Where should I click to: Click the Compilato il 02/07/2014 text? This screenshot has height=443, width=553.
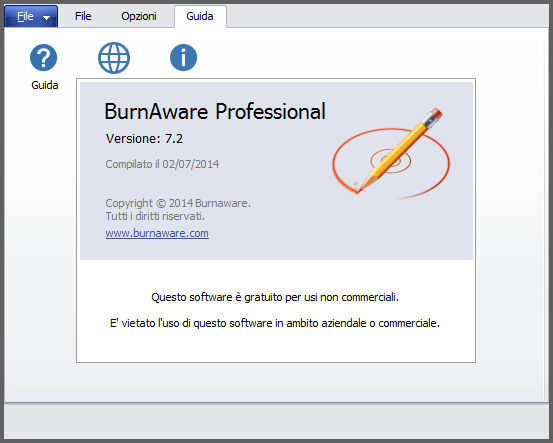162,164
